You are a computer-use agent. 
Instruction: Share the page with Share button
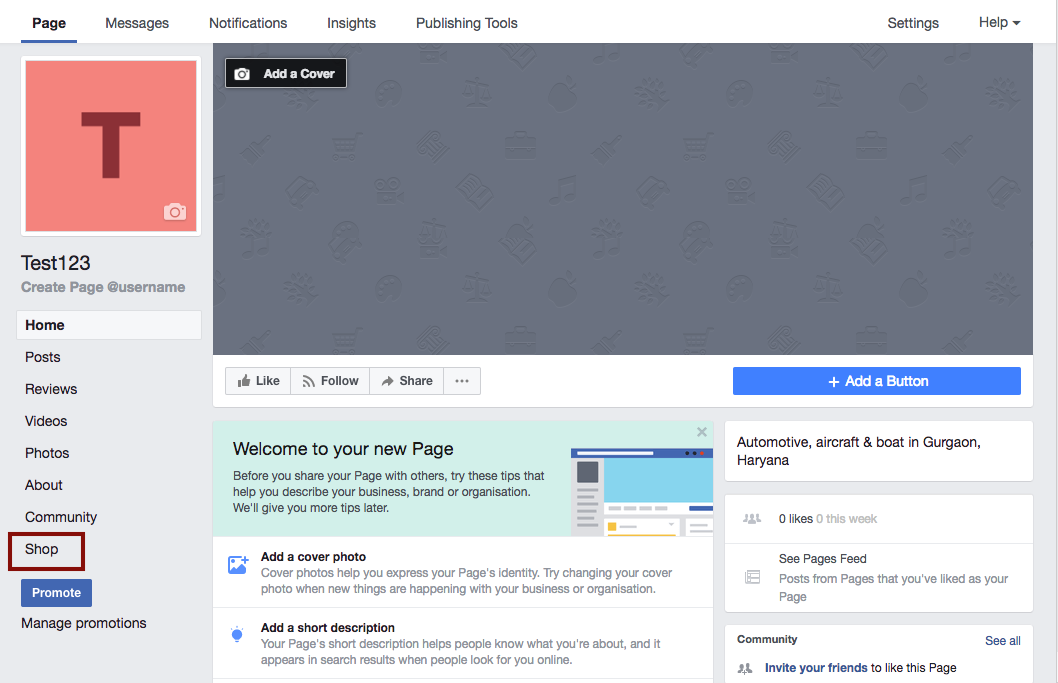[x=407, y=381]
